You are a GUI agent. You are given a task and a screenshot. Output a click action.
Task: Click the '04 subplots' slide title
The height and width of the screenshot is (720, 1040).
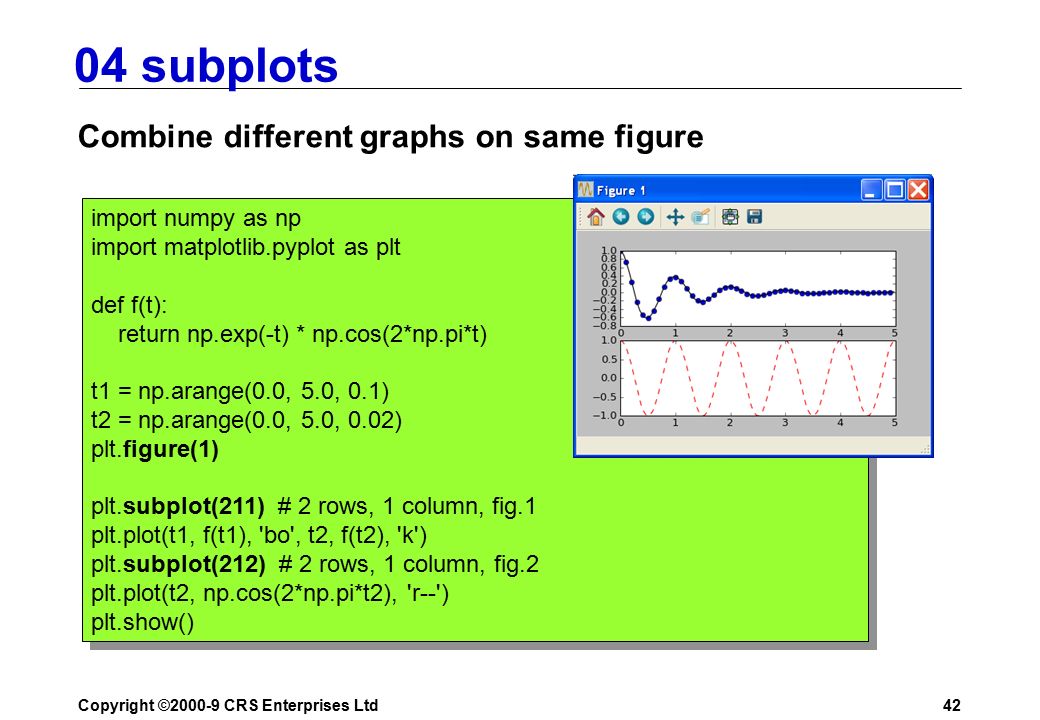point(206,66)
